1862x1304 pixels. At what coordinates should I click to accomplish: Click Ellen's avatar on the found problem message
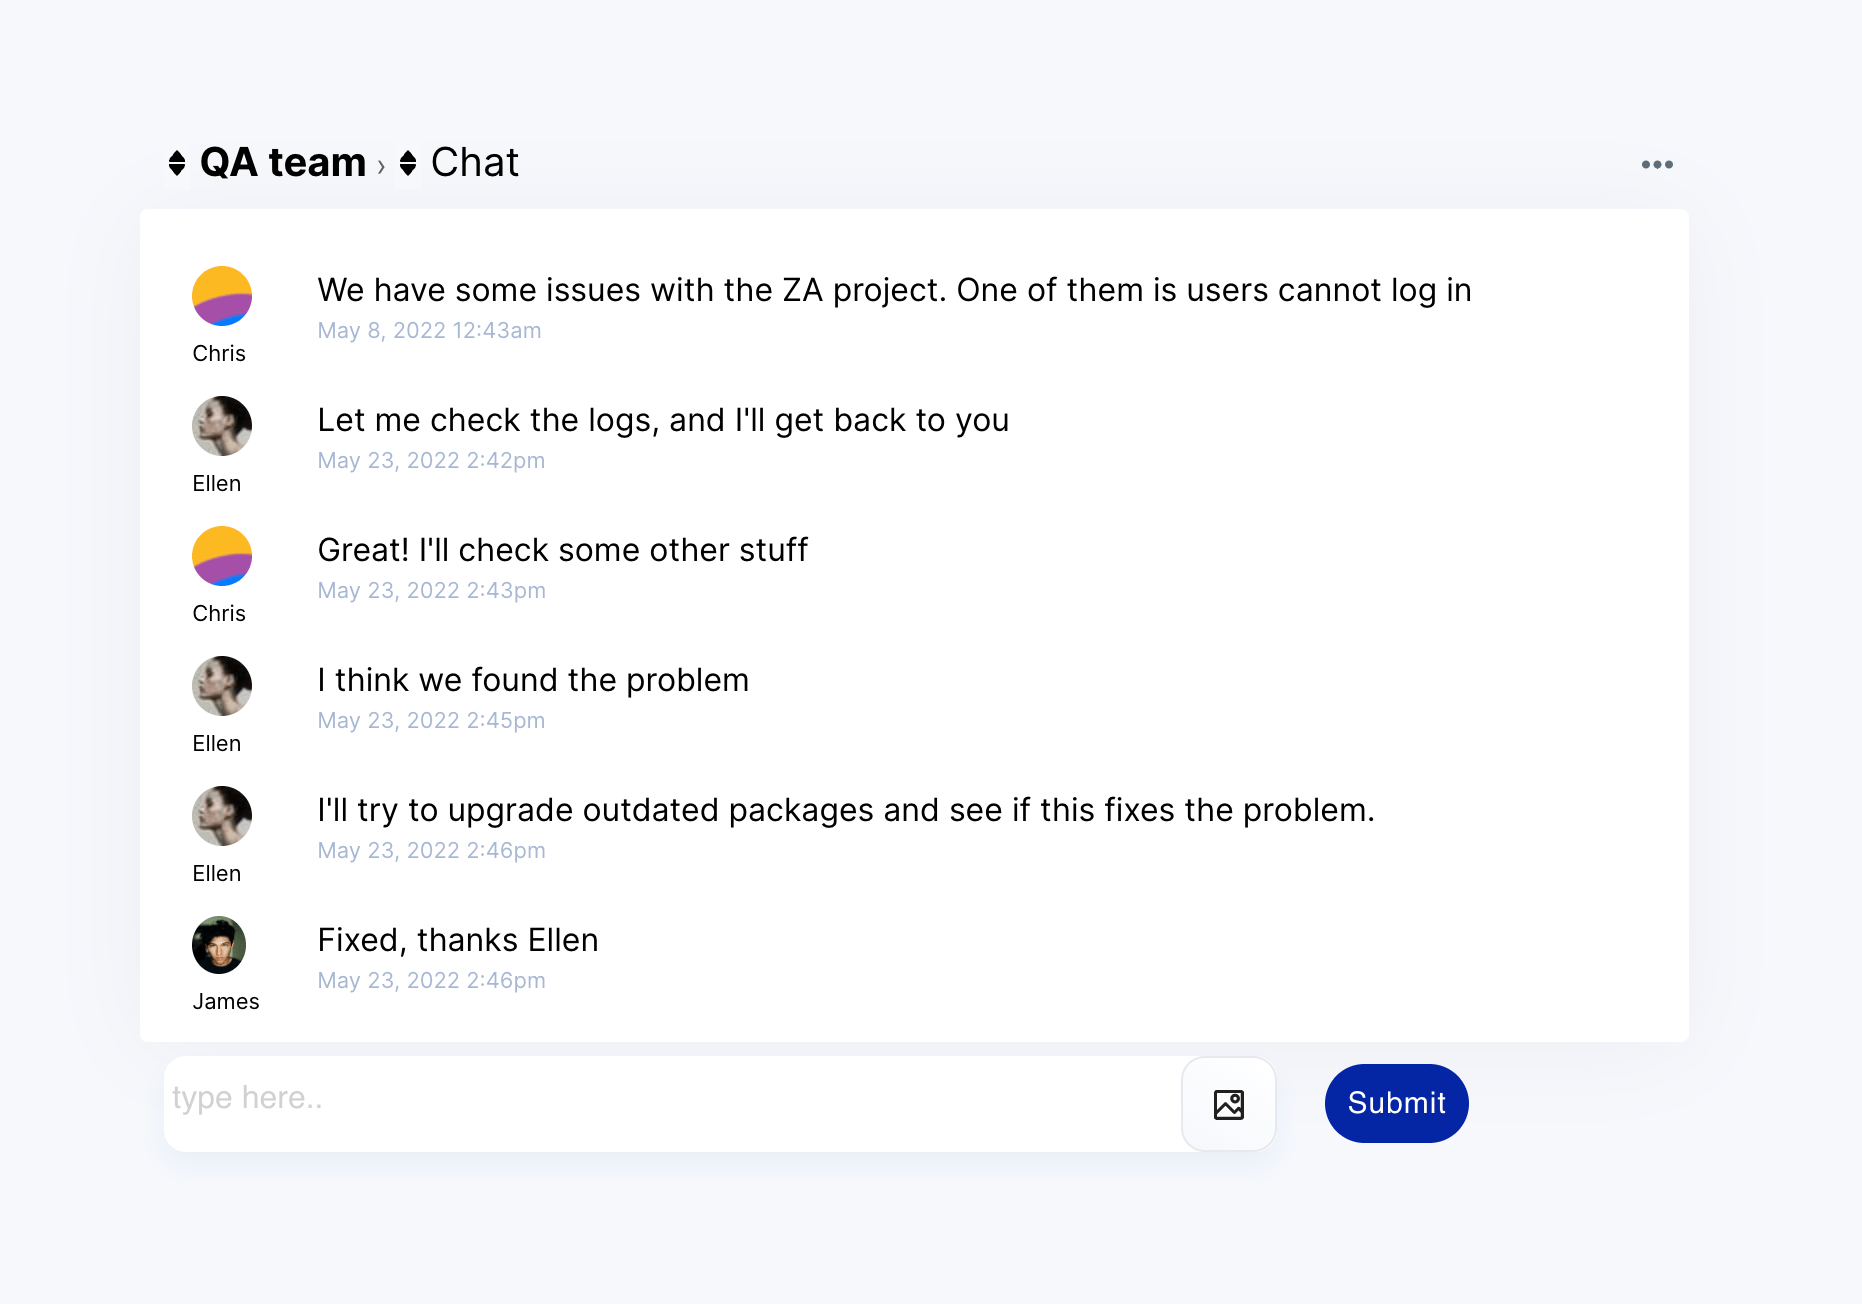(x=221, y=686)
